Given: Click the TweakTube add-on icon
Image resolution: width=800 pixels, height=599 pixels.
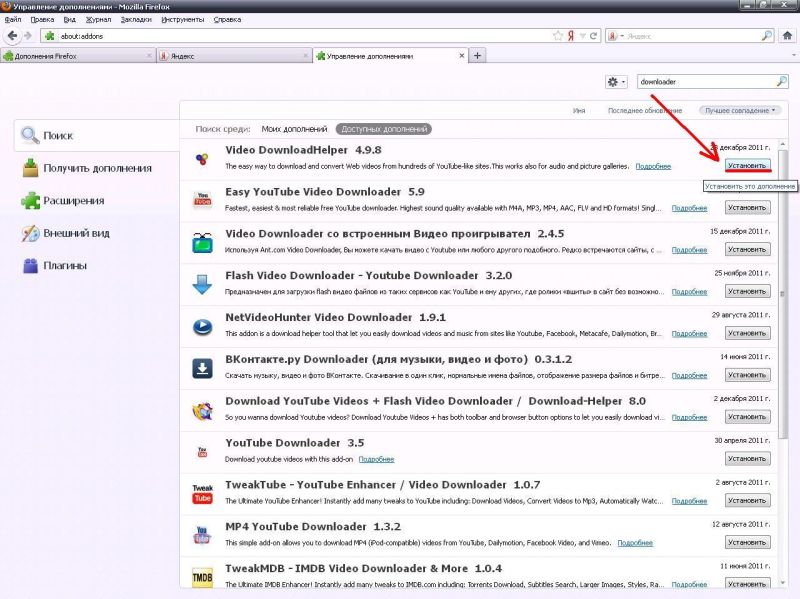Looking at the screenshot, I should click(x=202, y=493).
